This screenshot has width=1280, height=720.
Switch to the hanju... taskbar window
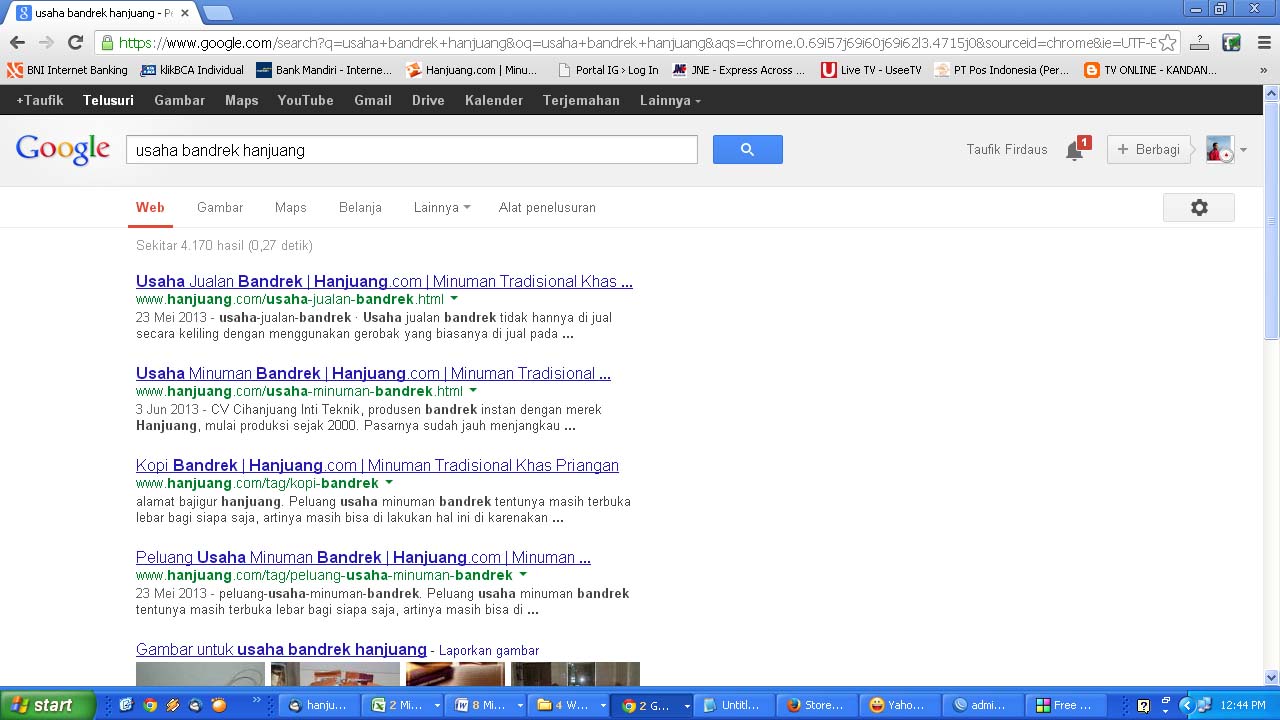317,705
